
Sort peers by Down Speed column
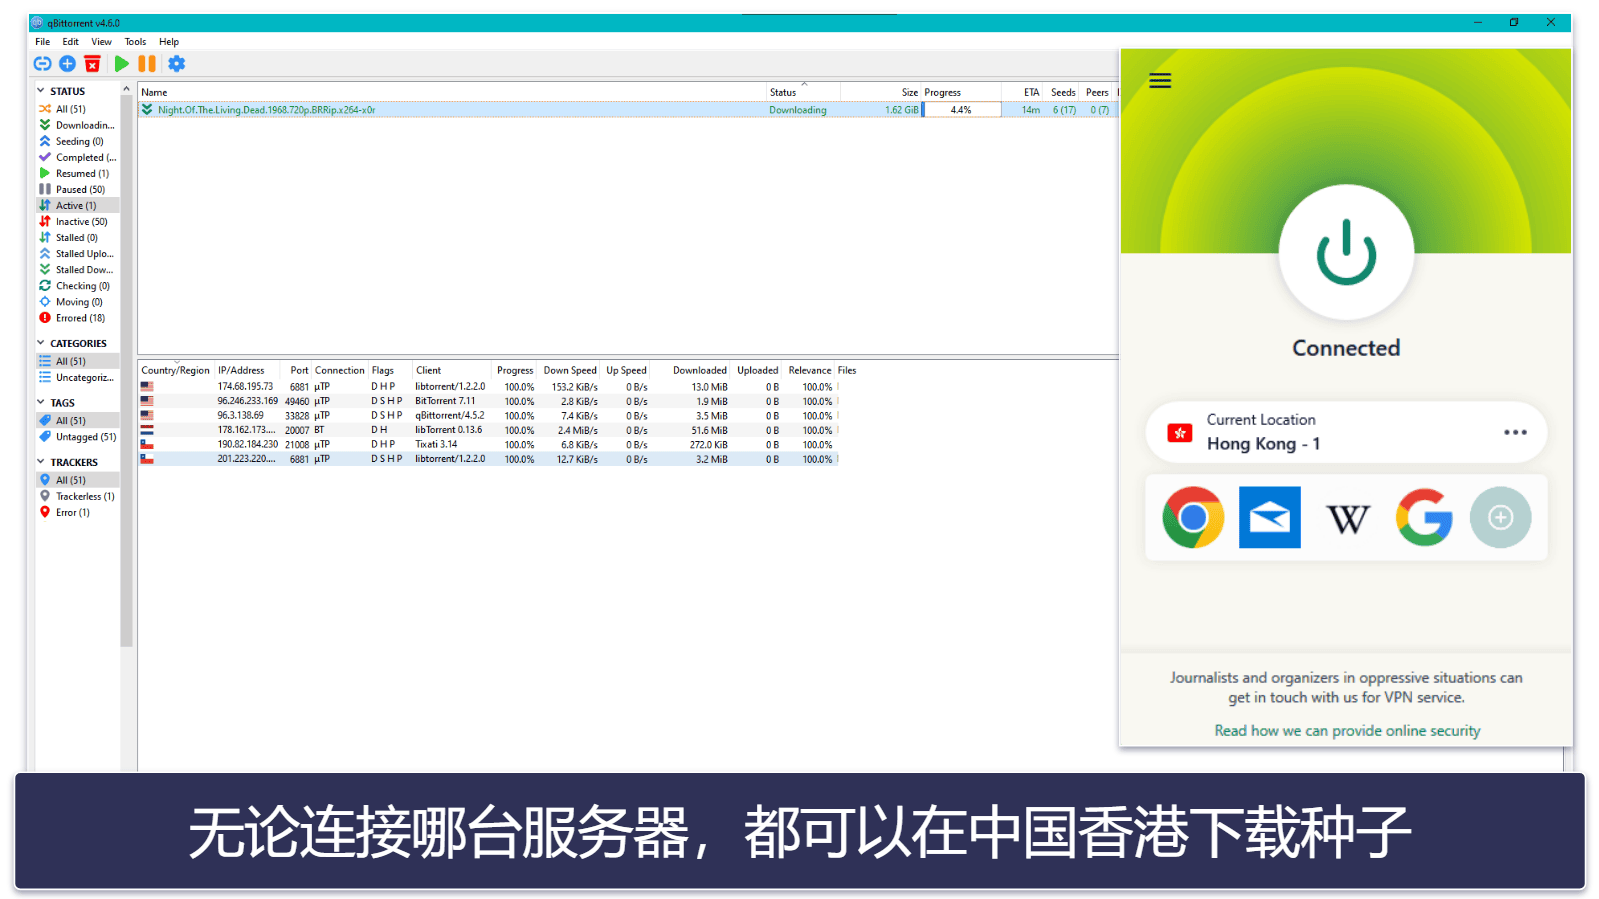[x=570, y=370]
